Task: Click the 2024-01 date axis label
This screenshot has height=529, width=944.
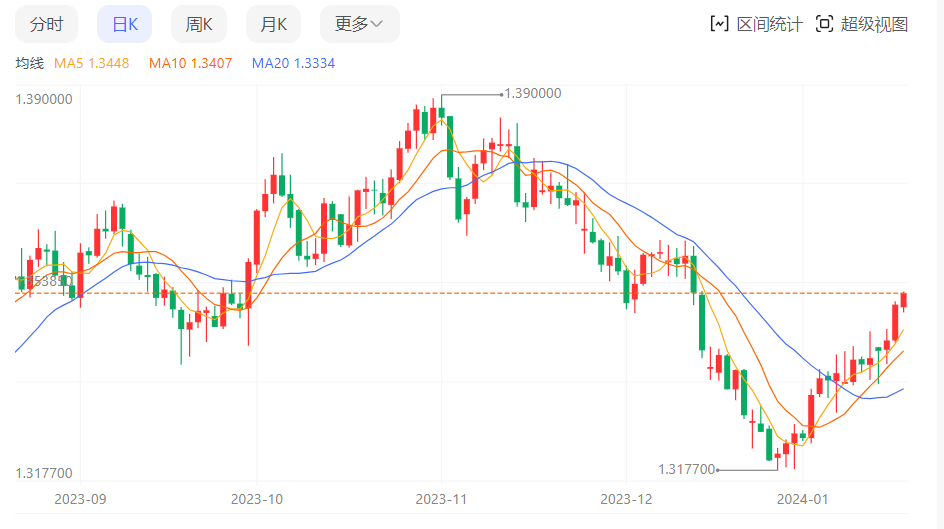Action: tap(803, 499)
